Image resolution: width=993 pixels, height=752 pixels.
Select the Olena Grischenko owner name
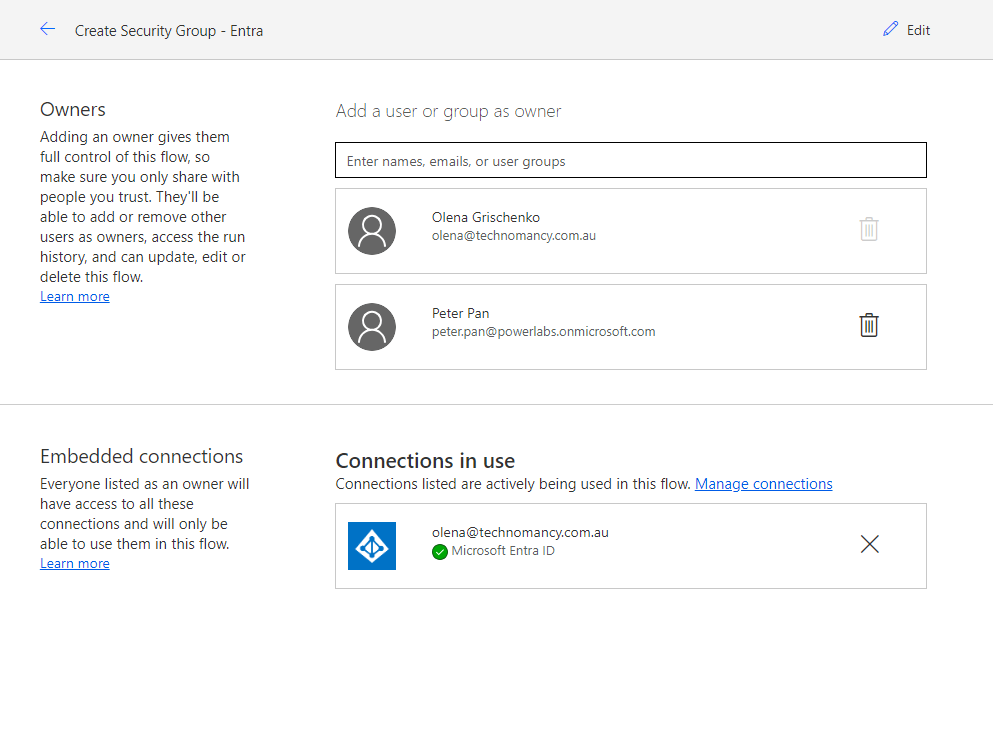pyautogui.click(x=485, y=217)
